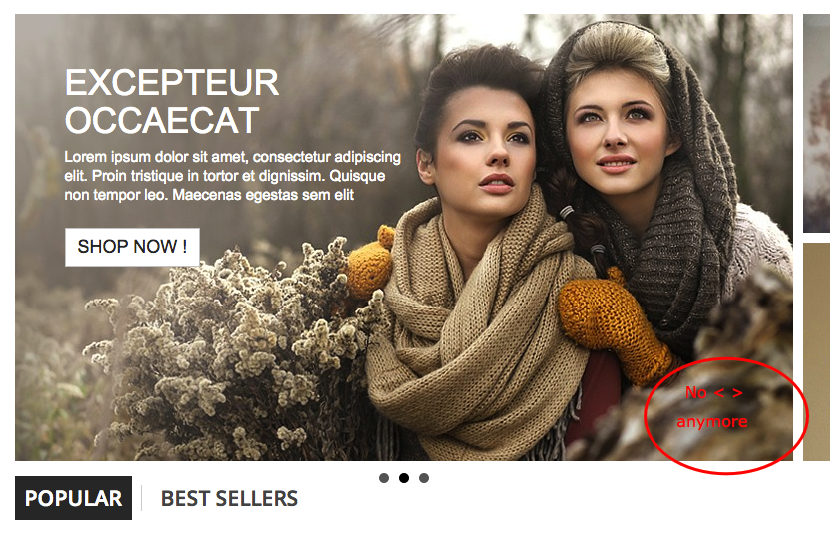
Task: Click the red right arrow symbol in annotation
Action: pos(737,393)
